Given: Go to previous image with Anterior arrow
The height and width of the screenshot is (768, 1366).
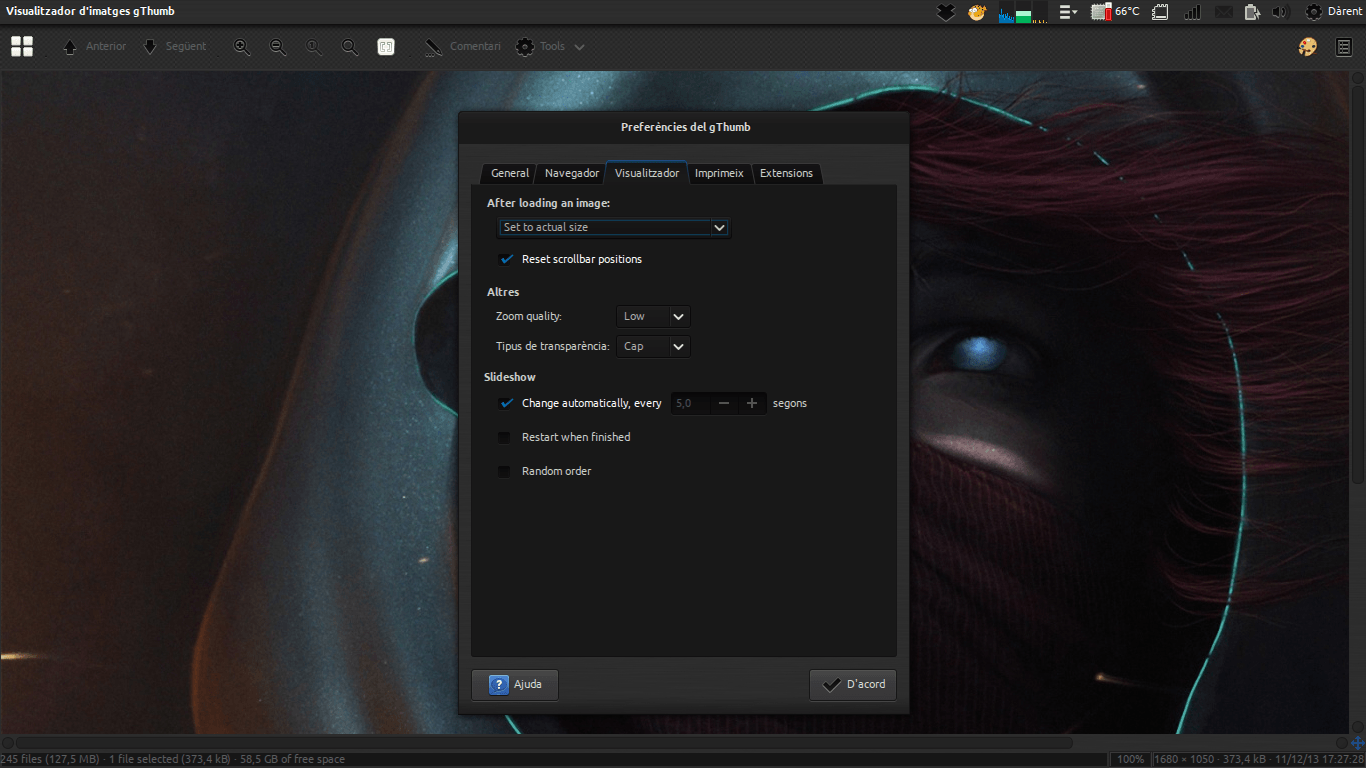Looking at the screenshot, I should pyautogui.click(x=70, y=47).
